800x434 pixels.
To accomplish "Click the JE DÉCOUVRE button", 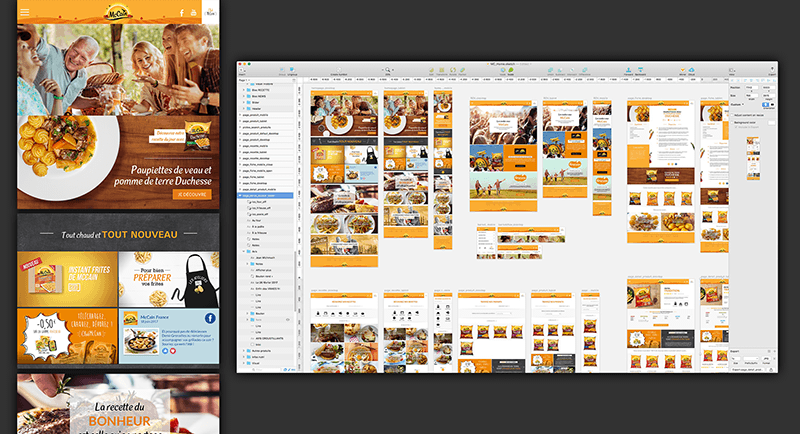I will pyautogui.click(x=192, y=194).
